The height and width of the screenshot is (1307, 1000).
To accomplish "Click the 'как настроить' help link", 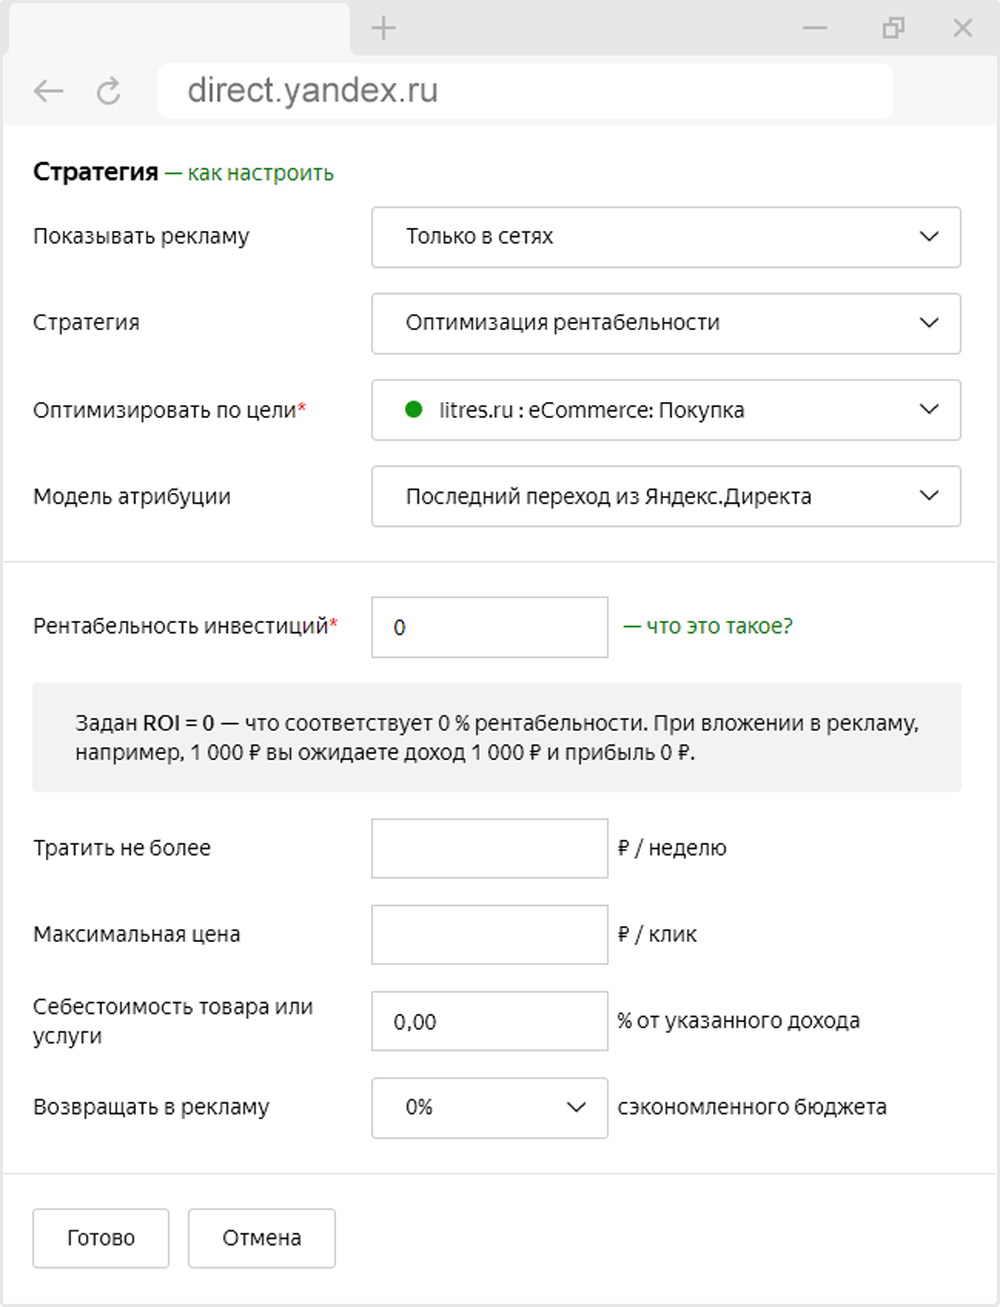I will click(x=260, y=173).
